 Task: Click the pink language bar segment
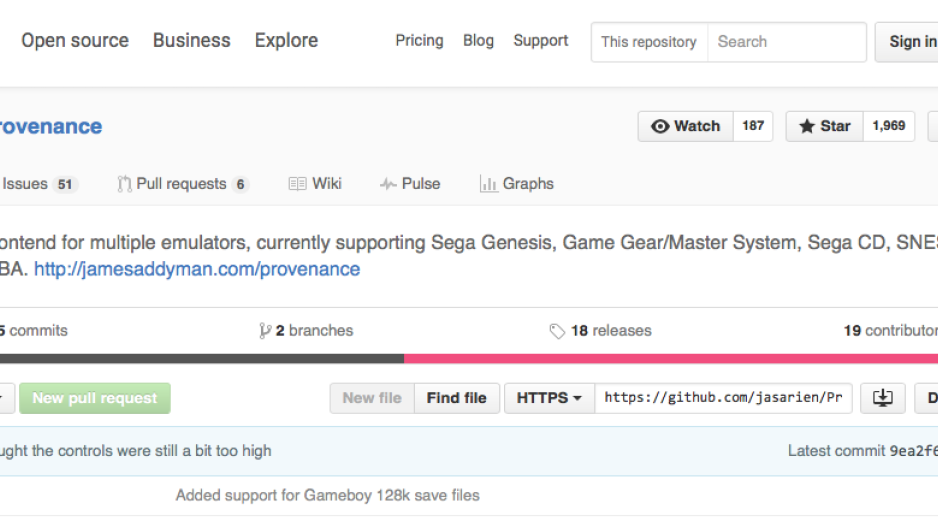click(671, 359)
